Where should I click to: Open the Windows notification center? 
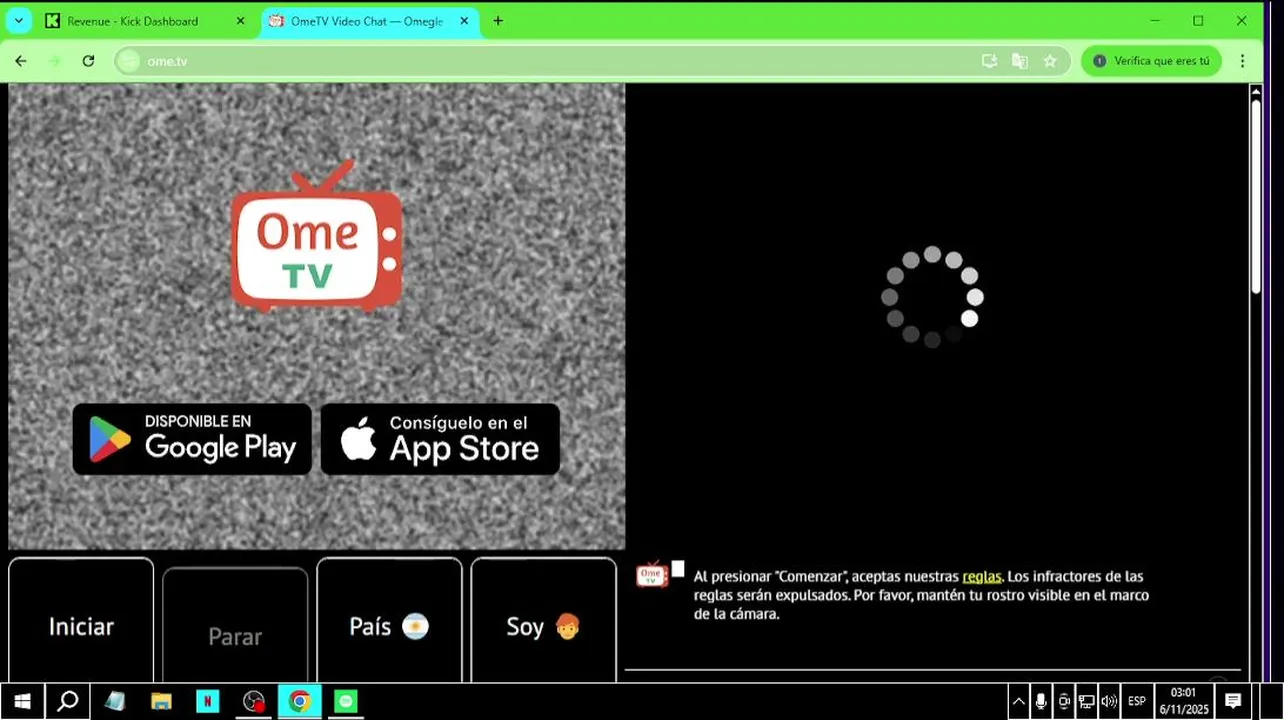click(1233, 701)
